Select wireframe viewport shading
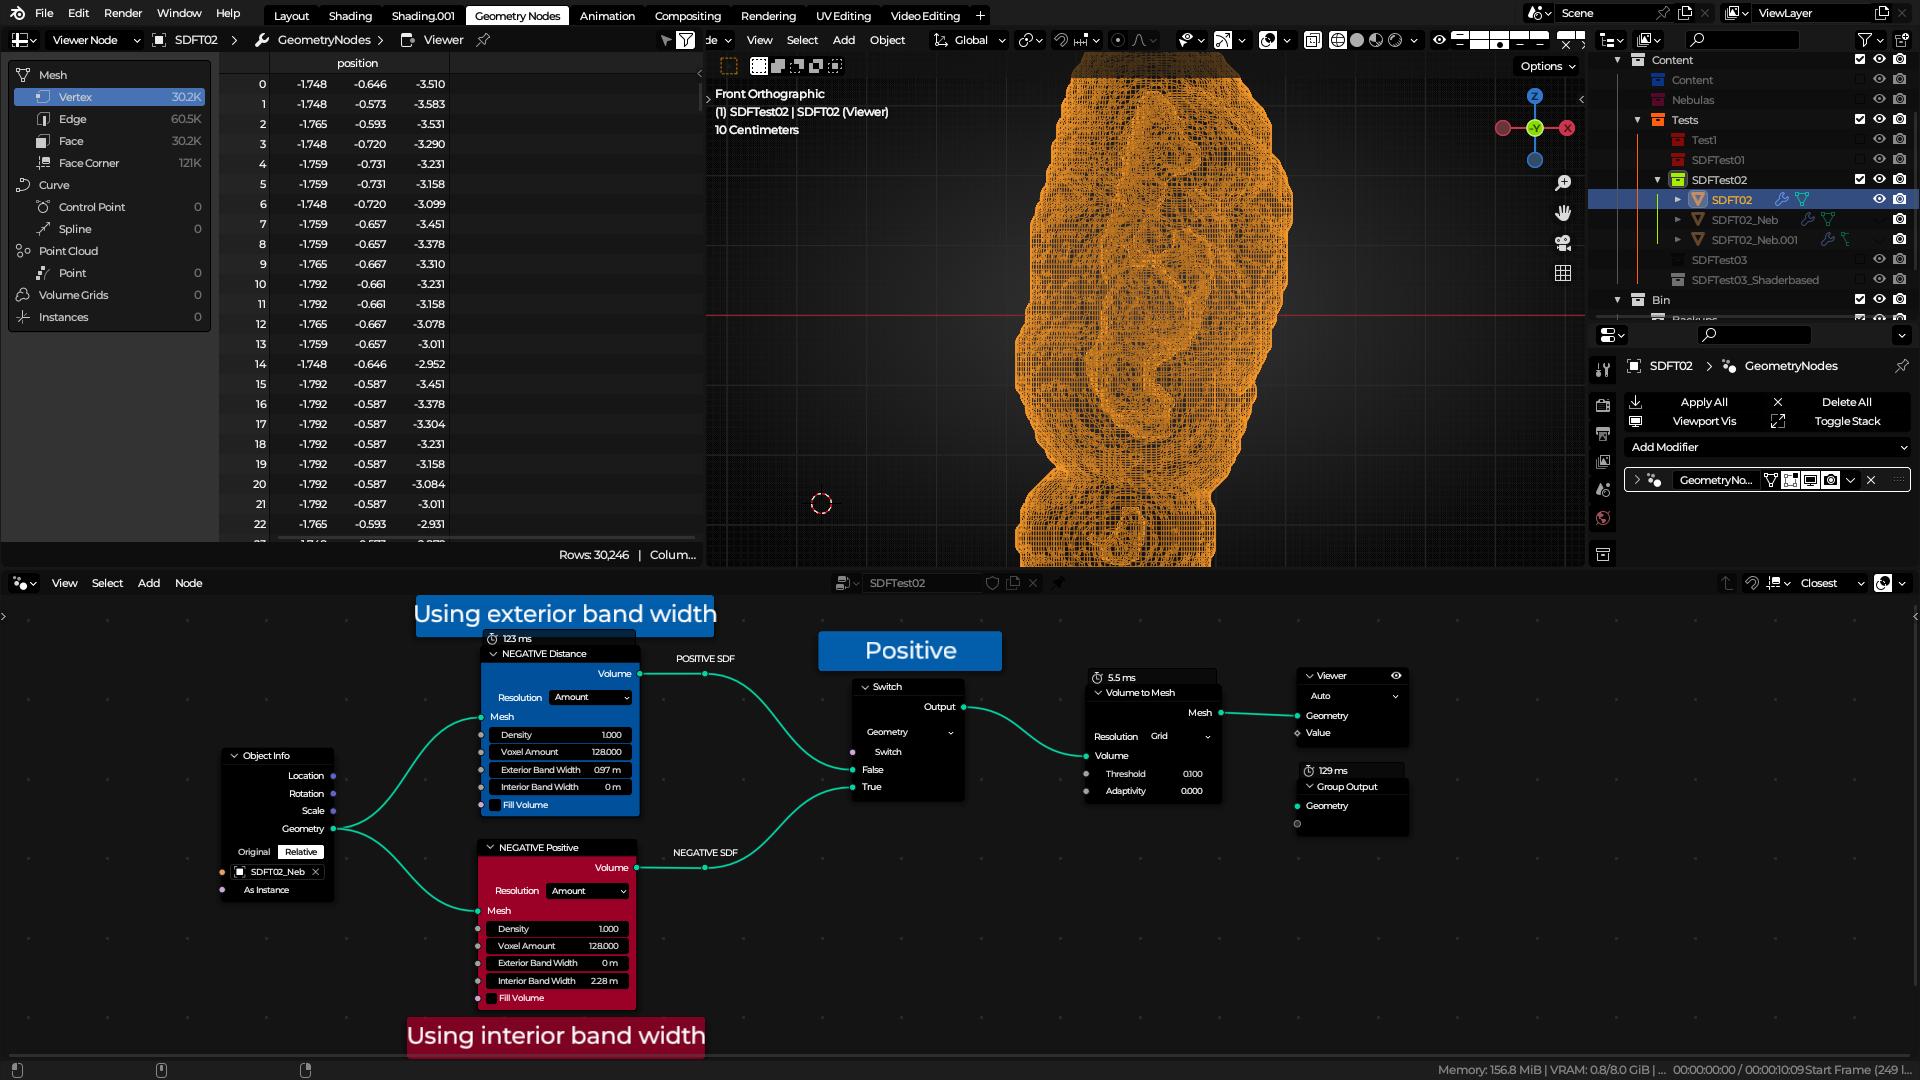The height and width of the screenshot is (1080, 1920). point(1338,40)
